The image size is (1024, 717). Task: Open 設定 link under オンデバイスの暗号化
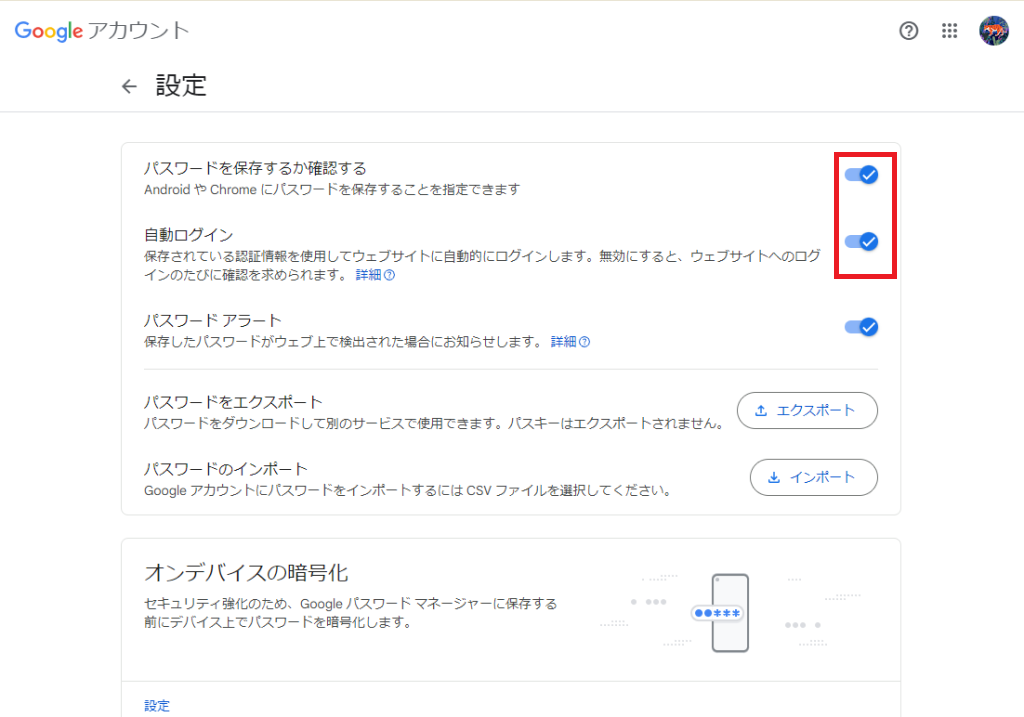[157, 705]
